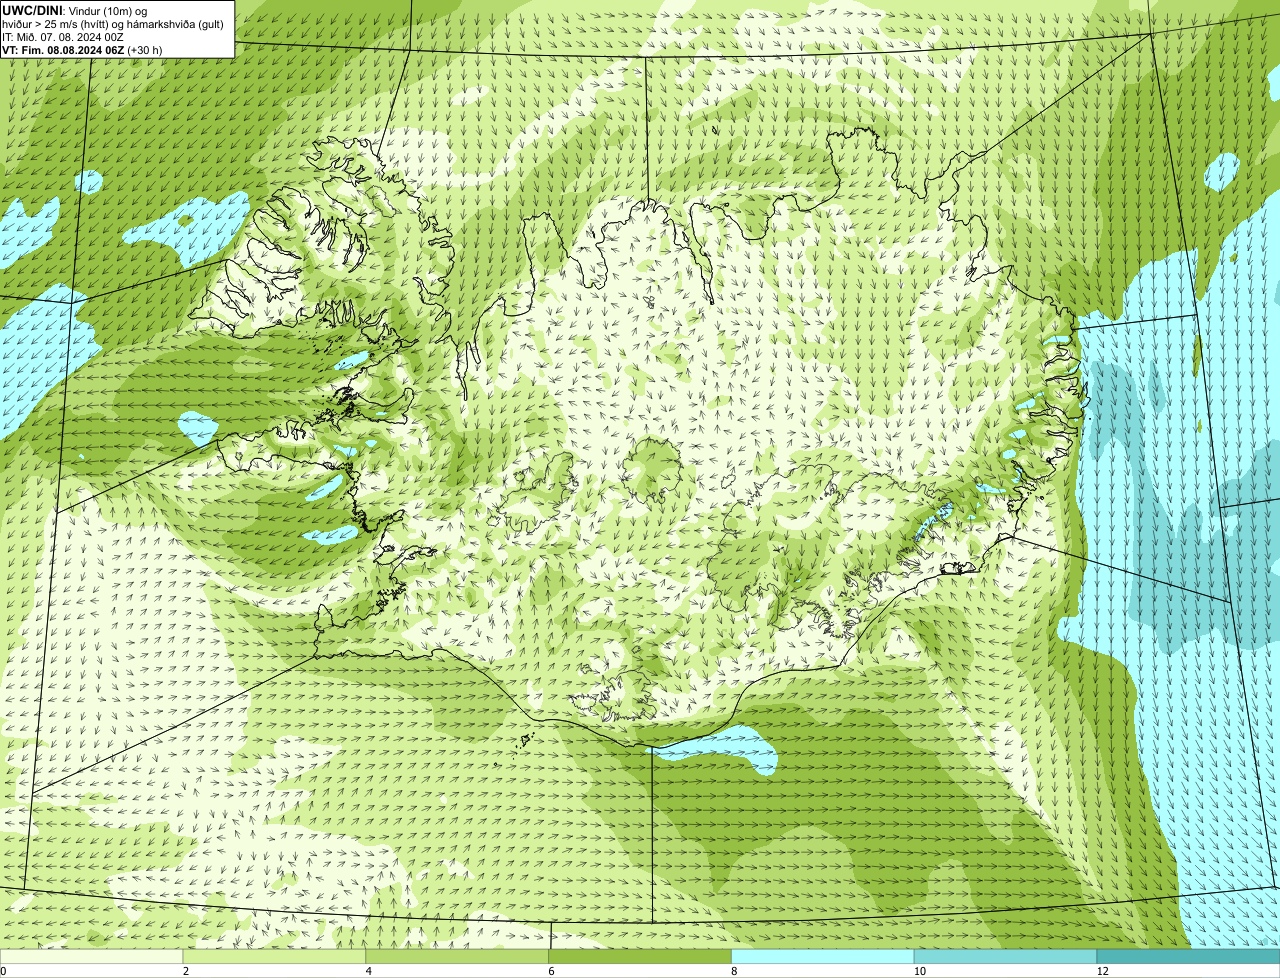Viewport: 1280px width, 978px height.
Task: Click the "VT: Fim. 08.08.2024 06Z (+30 h)" line
Action: click(x=82, y=50)
